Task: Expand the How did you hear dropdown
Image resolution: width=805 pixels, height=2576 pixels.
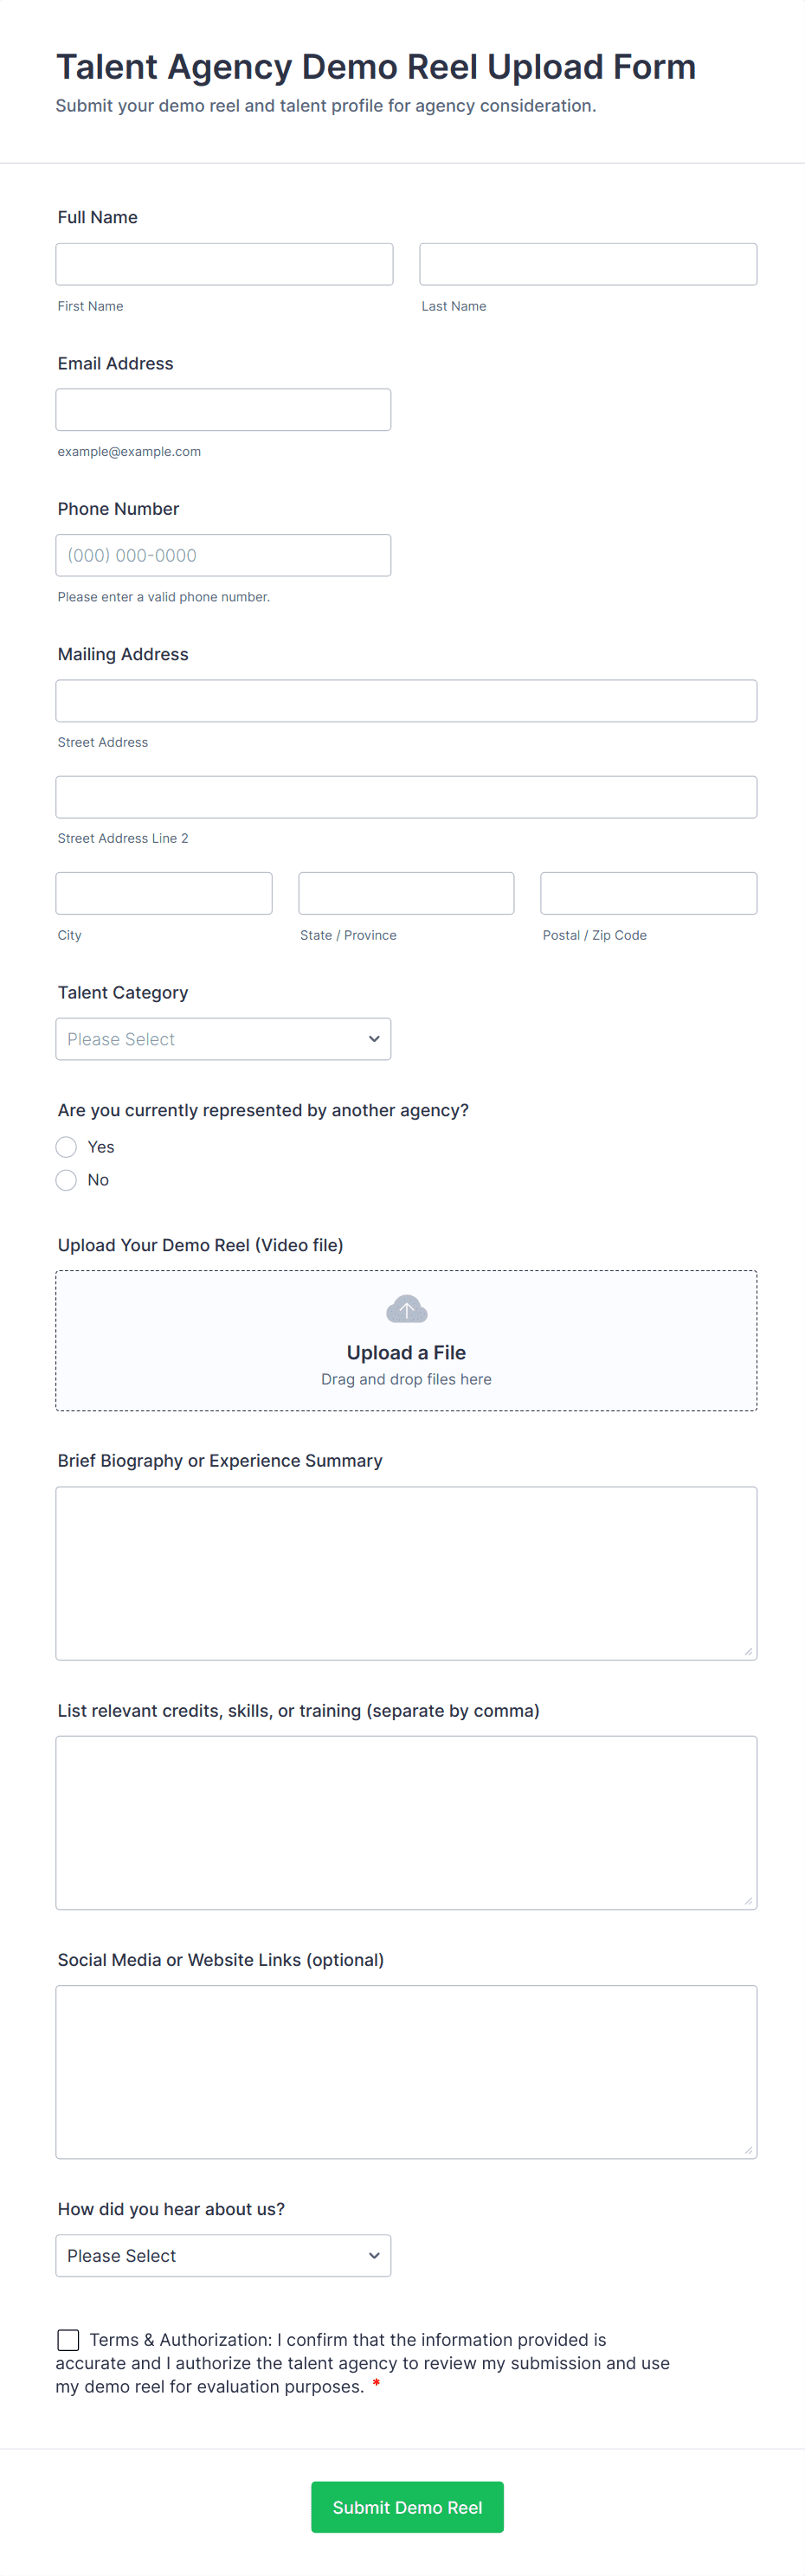Action: coord(223,2256)
